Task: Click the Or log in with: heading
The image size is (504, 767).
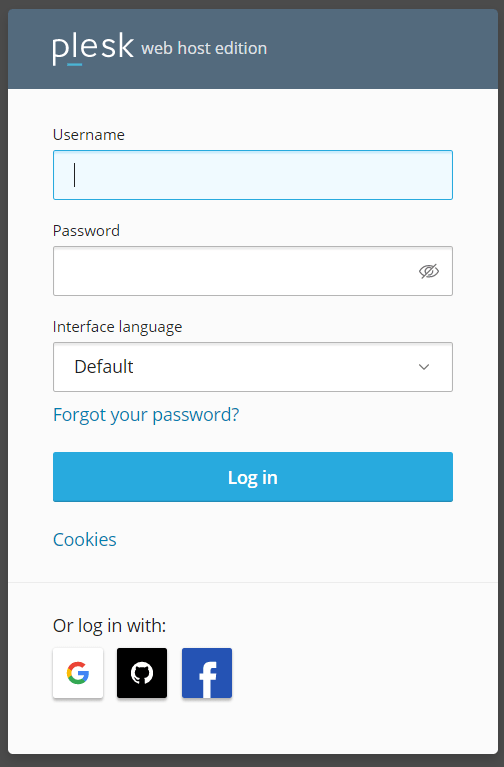Action: pyautogui.click(x=110, y=626)
